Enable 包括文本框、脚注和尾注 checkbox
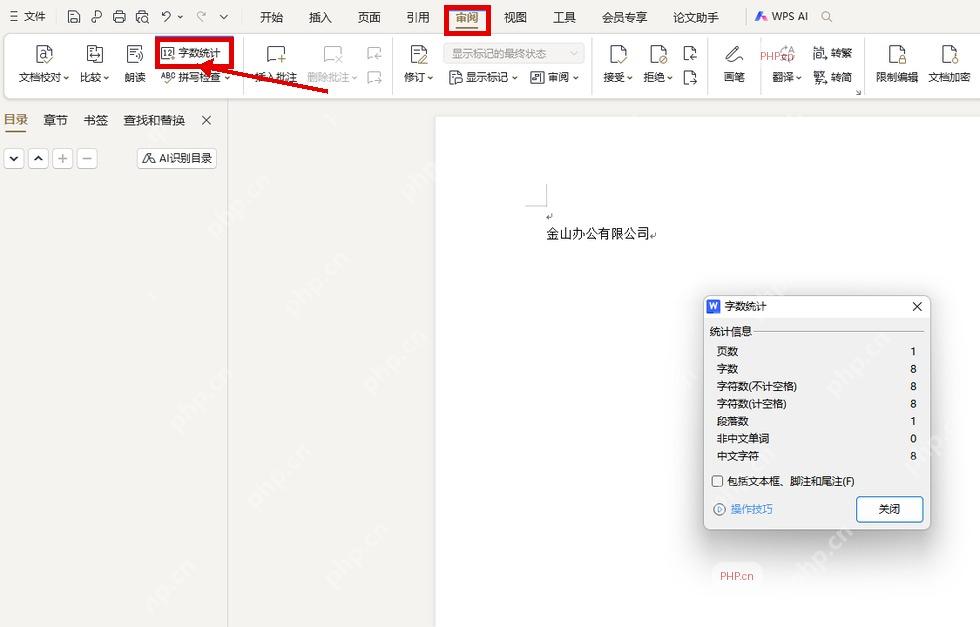Image resolution: width=980 pixels, height=627 pixels. pos(718,481)
